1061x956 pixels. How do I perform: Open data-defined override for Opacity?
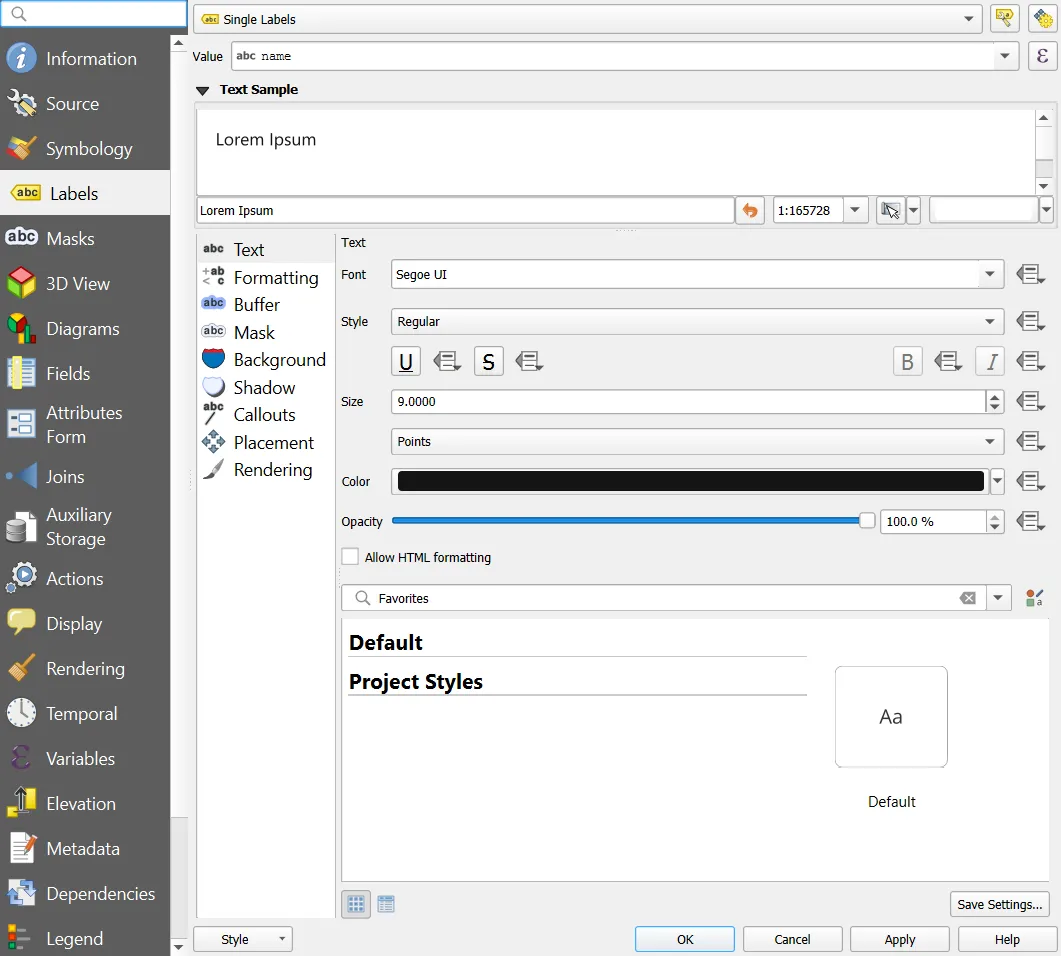coord(1031,522)
